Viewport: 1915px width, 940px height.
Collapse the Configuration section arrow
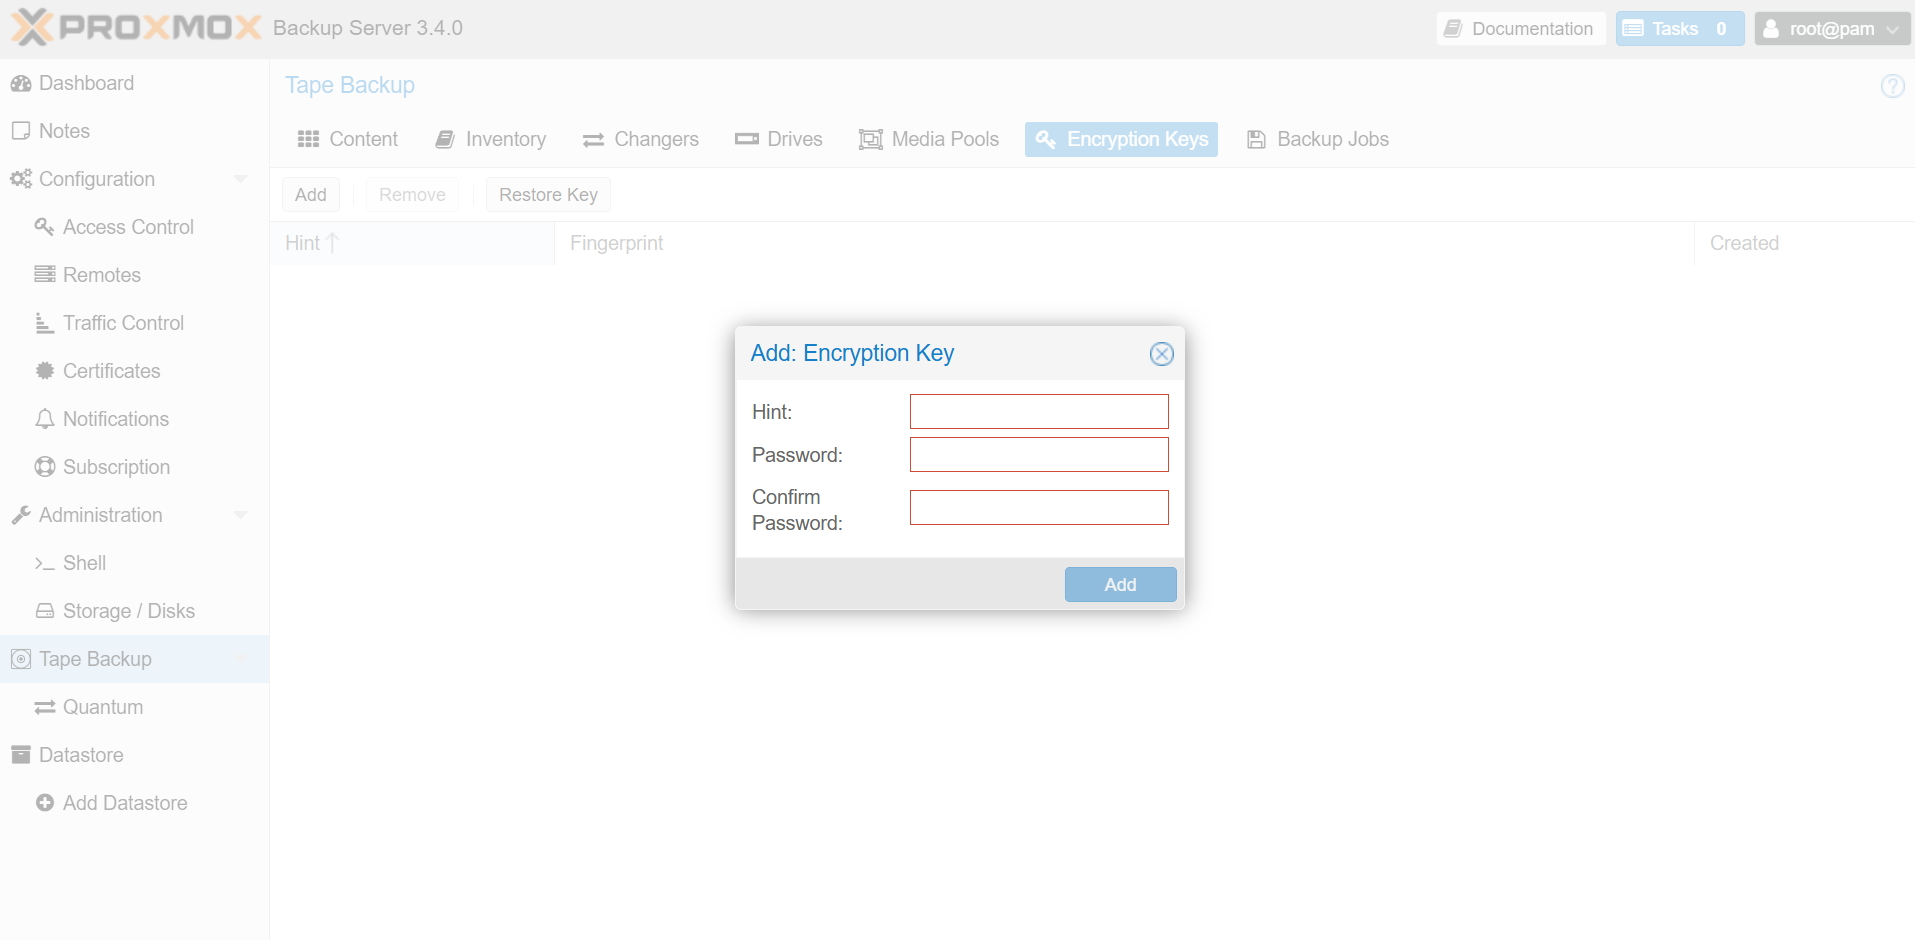pyautogui.click(x=240, y=179)
